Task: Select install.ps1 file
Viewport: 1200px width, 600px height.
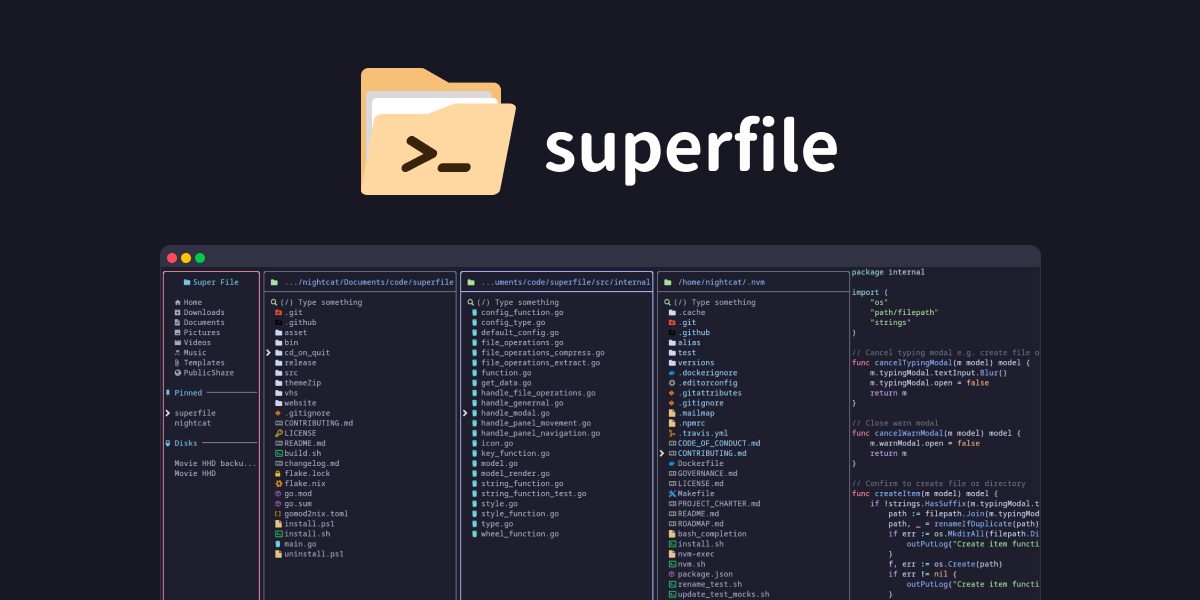Action: (304, 523)
